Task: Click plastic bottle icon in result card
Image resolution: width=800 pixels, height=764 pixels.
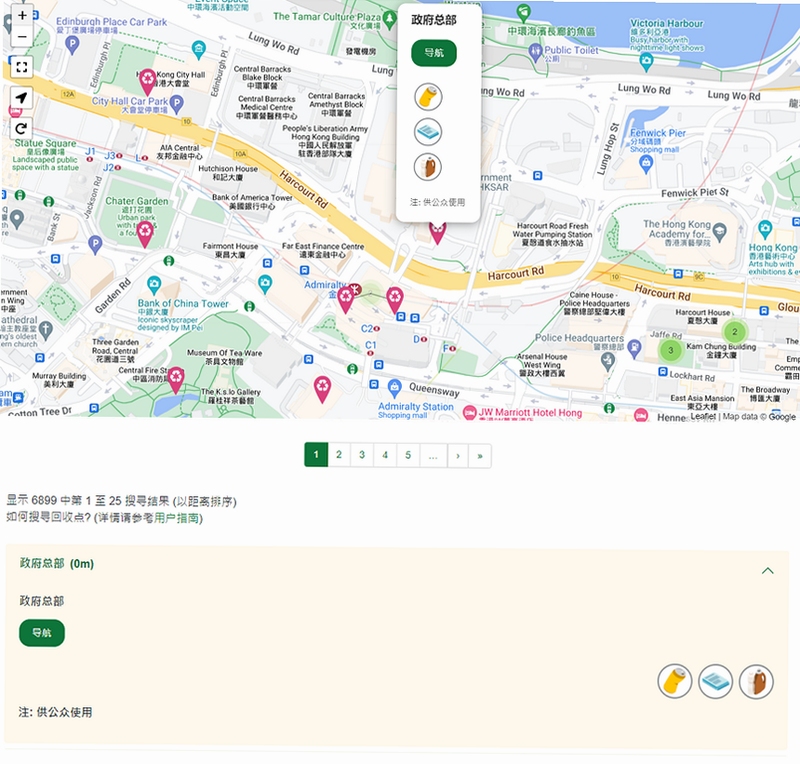Action: (x=756, y=681)
